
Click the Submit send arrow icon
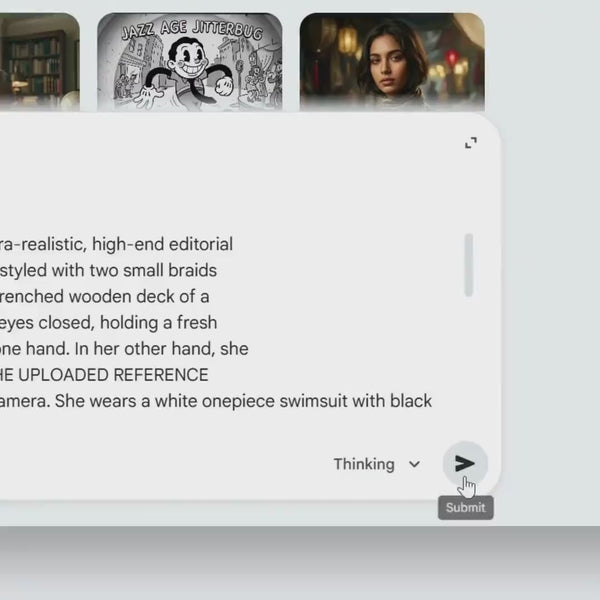tap(465, 464)
